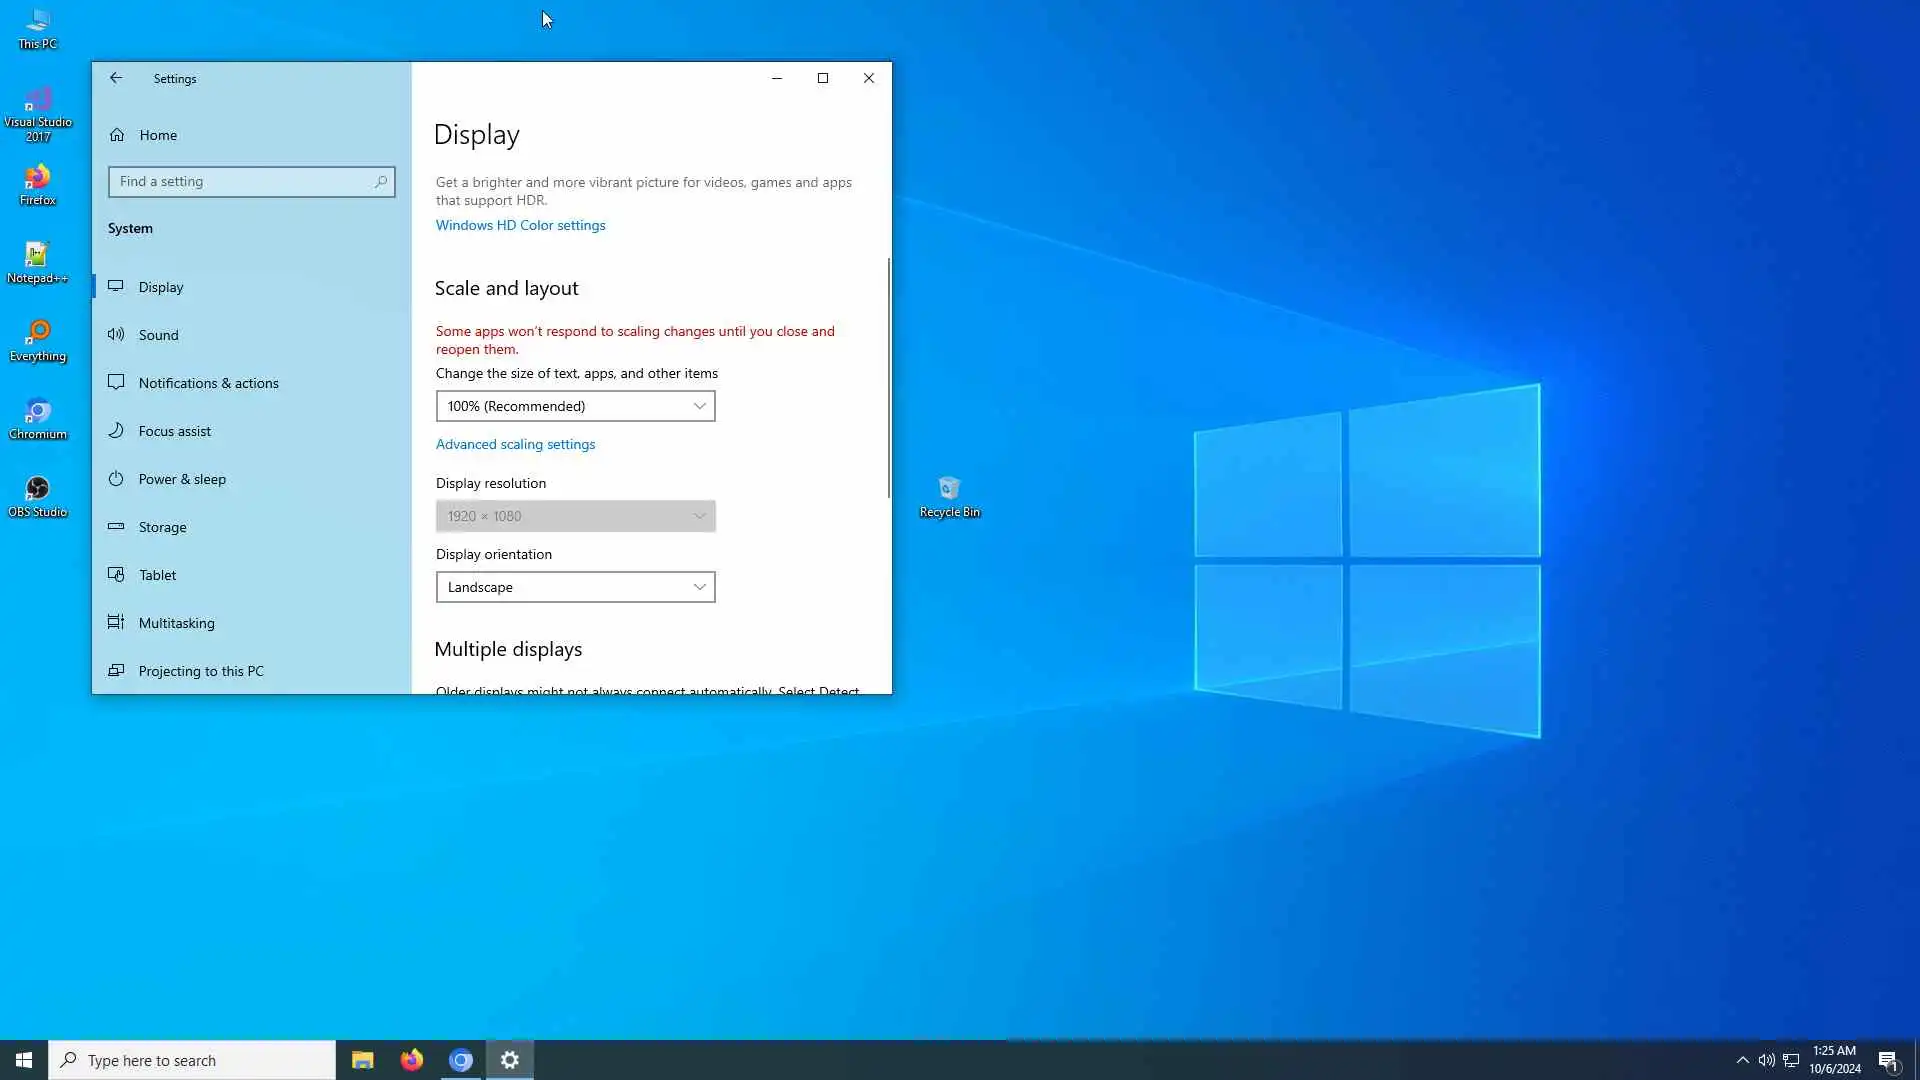Click the Settings page vertical scrollbar
The width and height of the screenshot is (1920, 1080).
point(888,380)
